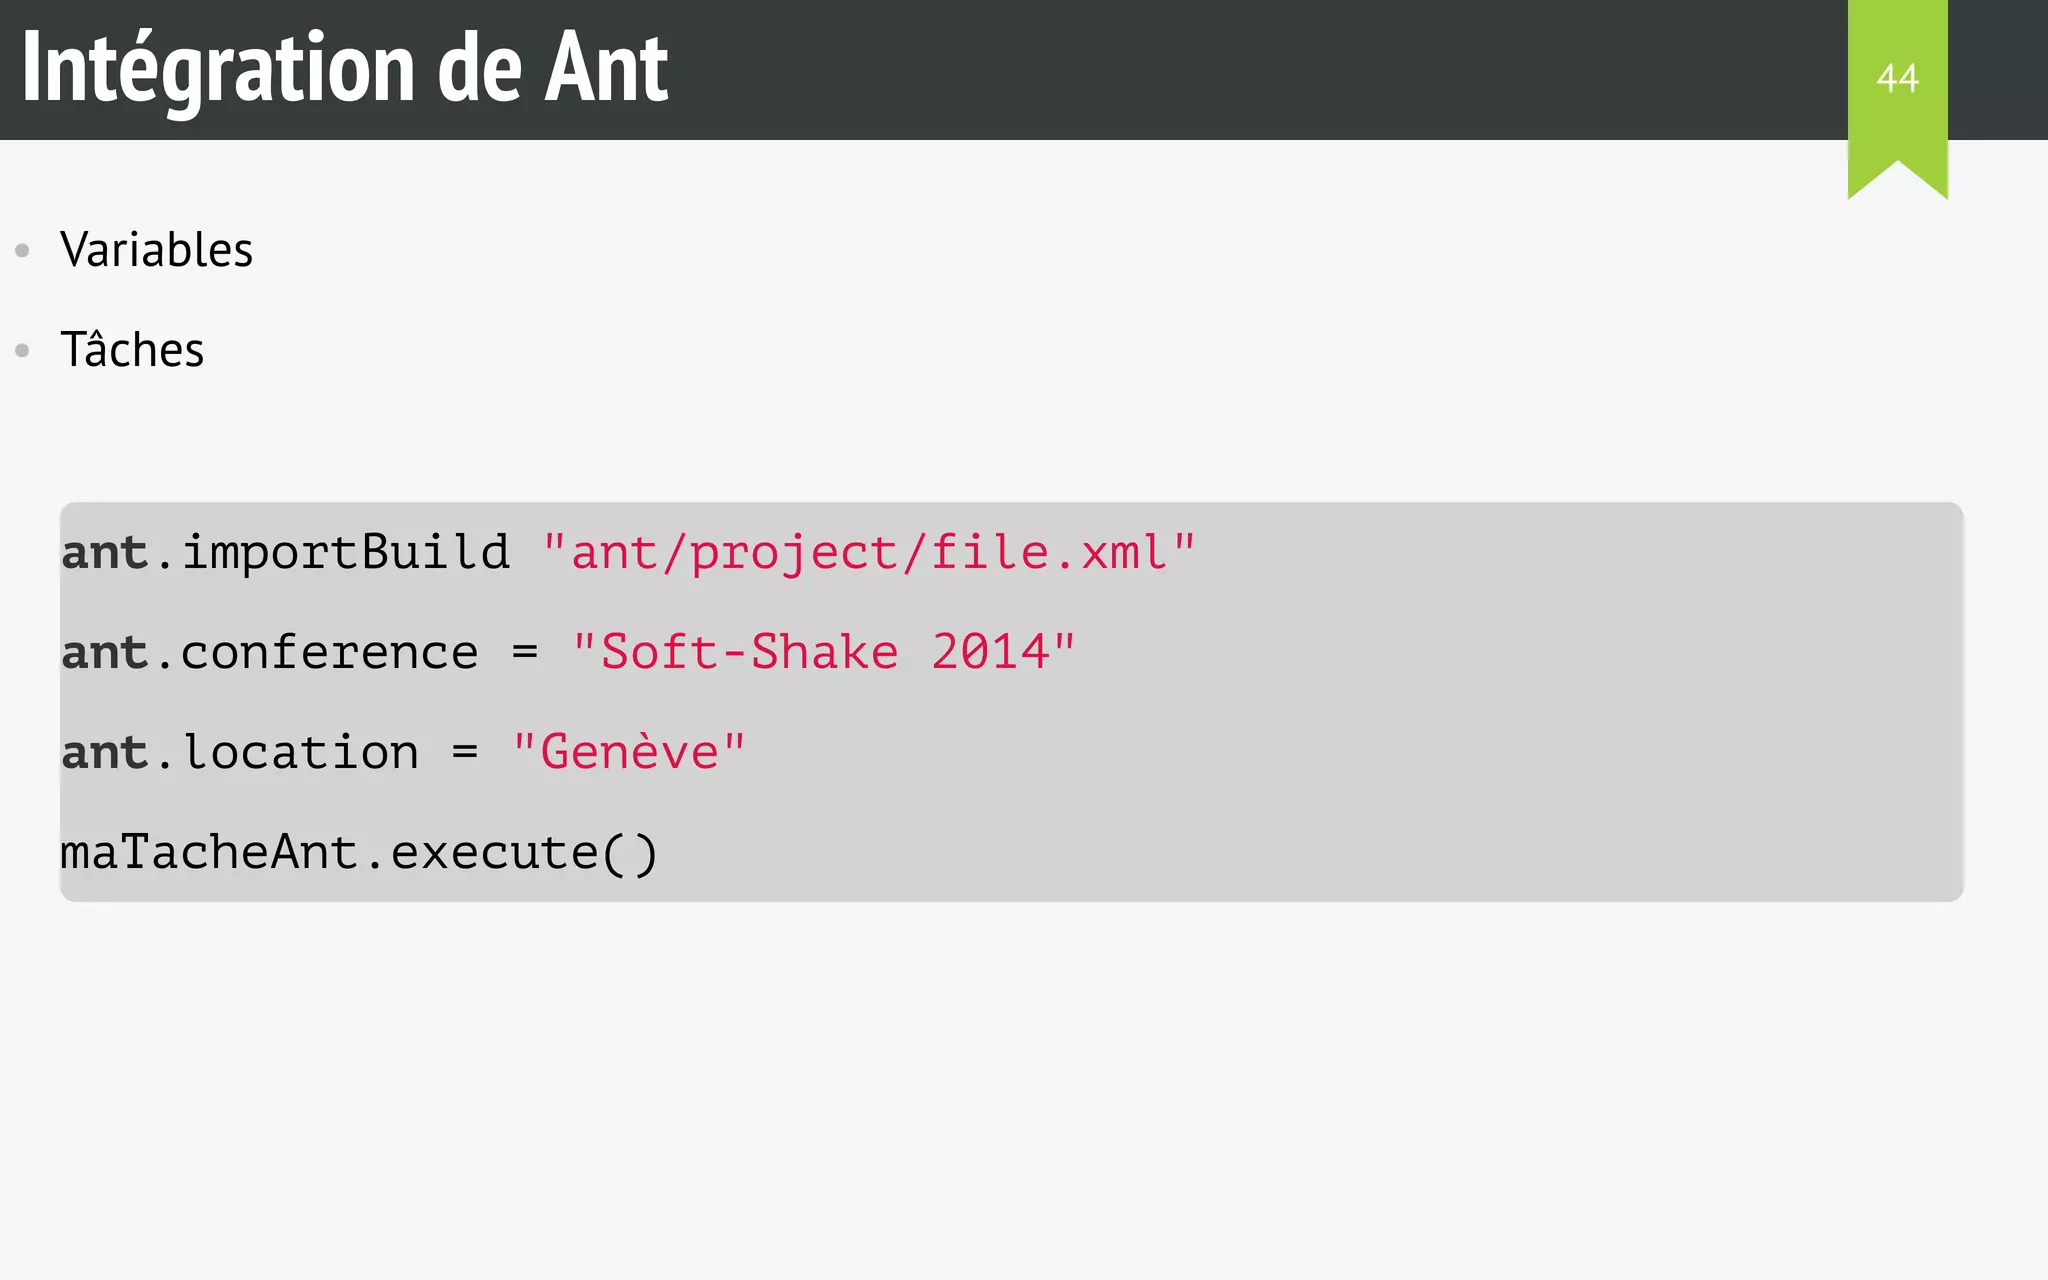Click the word 'Ant' in the title
This screenshot has width=2048, height=1280.
pyautogui.click(x=606, y=68)
